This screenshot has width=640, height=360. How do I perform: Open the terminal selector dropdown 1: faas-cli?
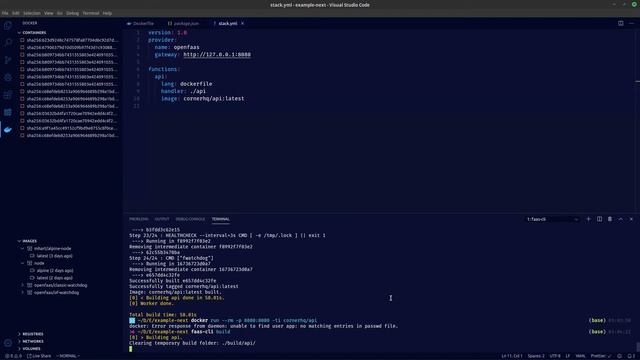(x=553, y=219)
